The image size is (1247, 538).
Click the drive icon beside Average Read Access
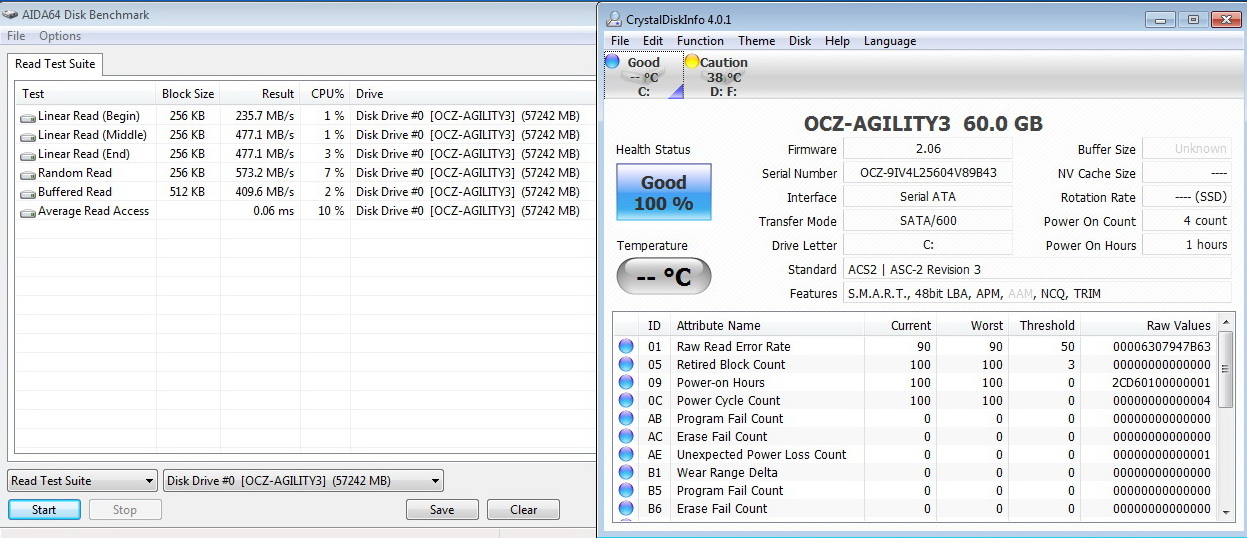28,212
